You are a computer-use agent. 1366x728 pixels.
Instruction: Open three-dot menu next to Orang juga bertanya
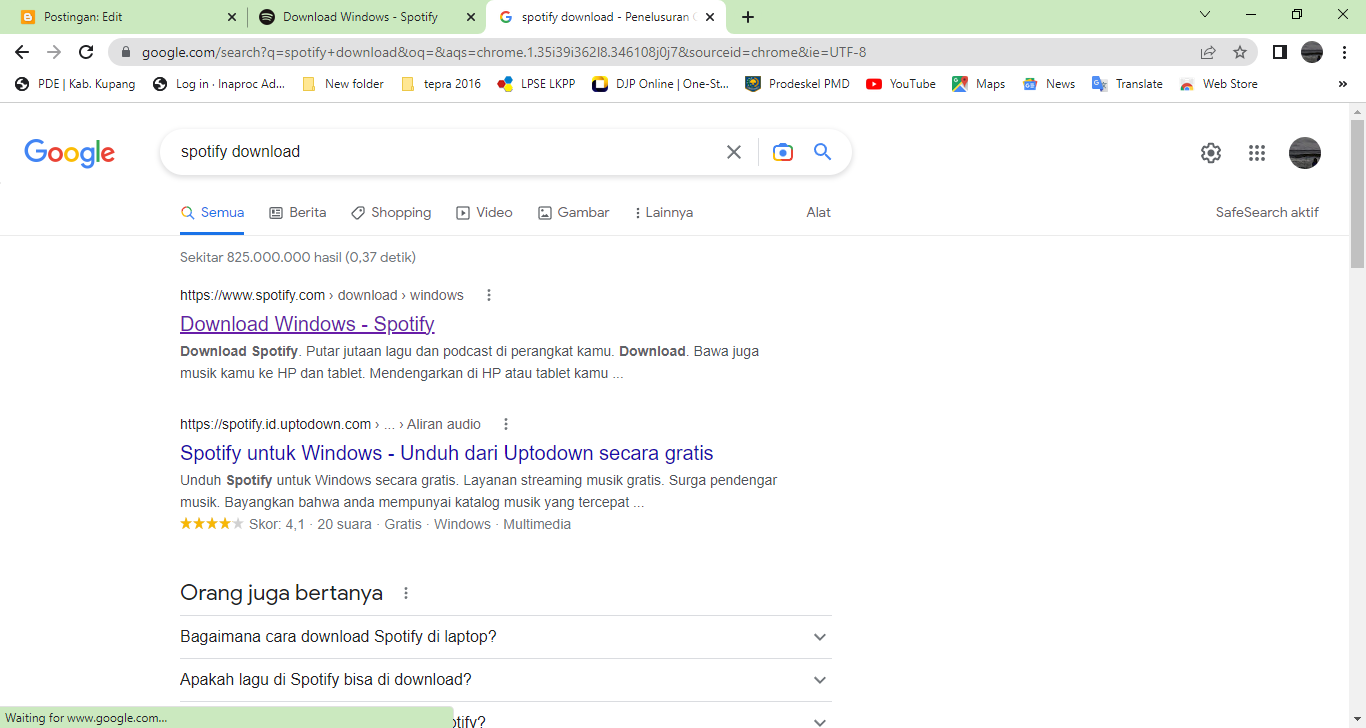tap(406, 593)
